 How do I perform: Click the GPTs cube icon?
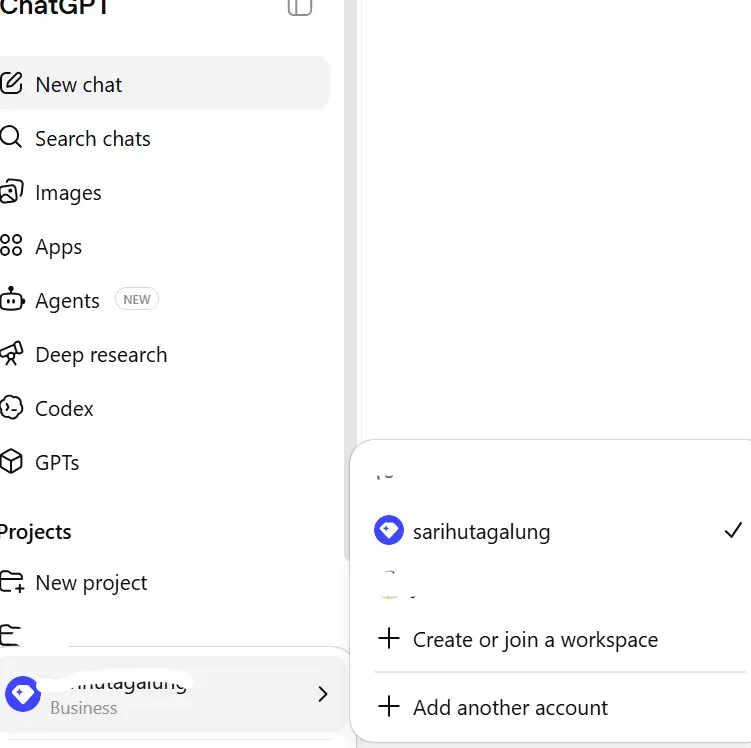pyautogui.click(x=11, y=462)
